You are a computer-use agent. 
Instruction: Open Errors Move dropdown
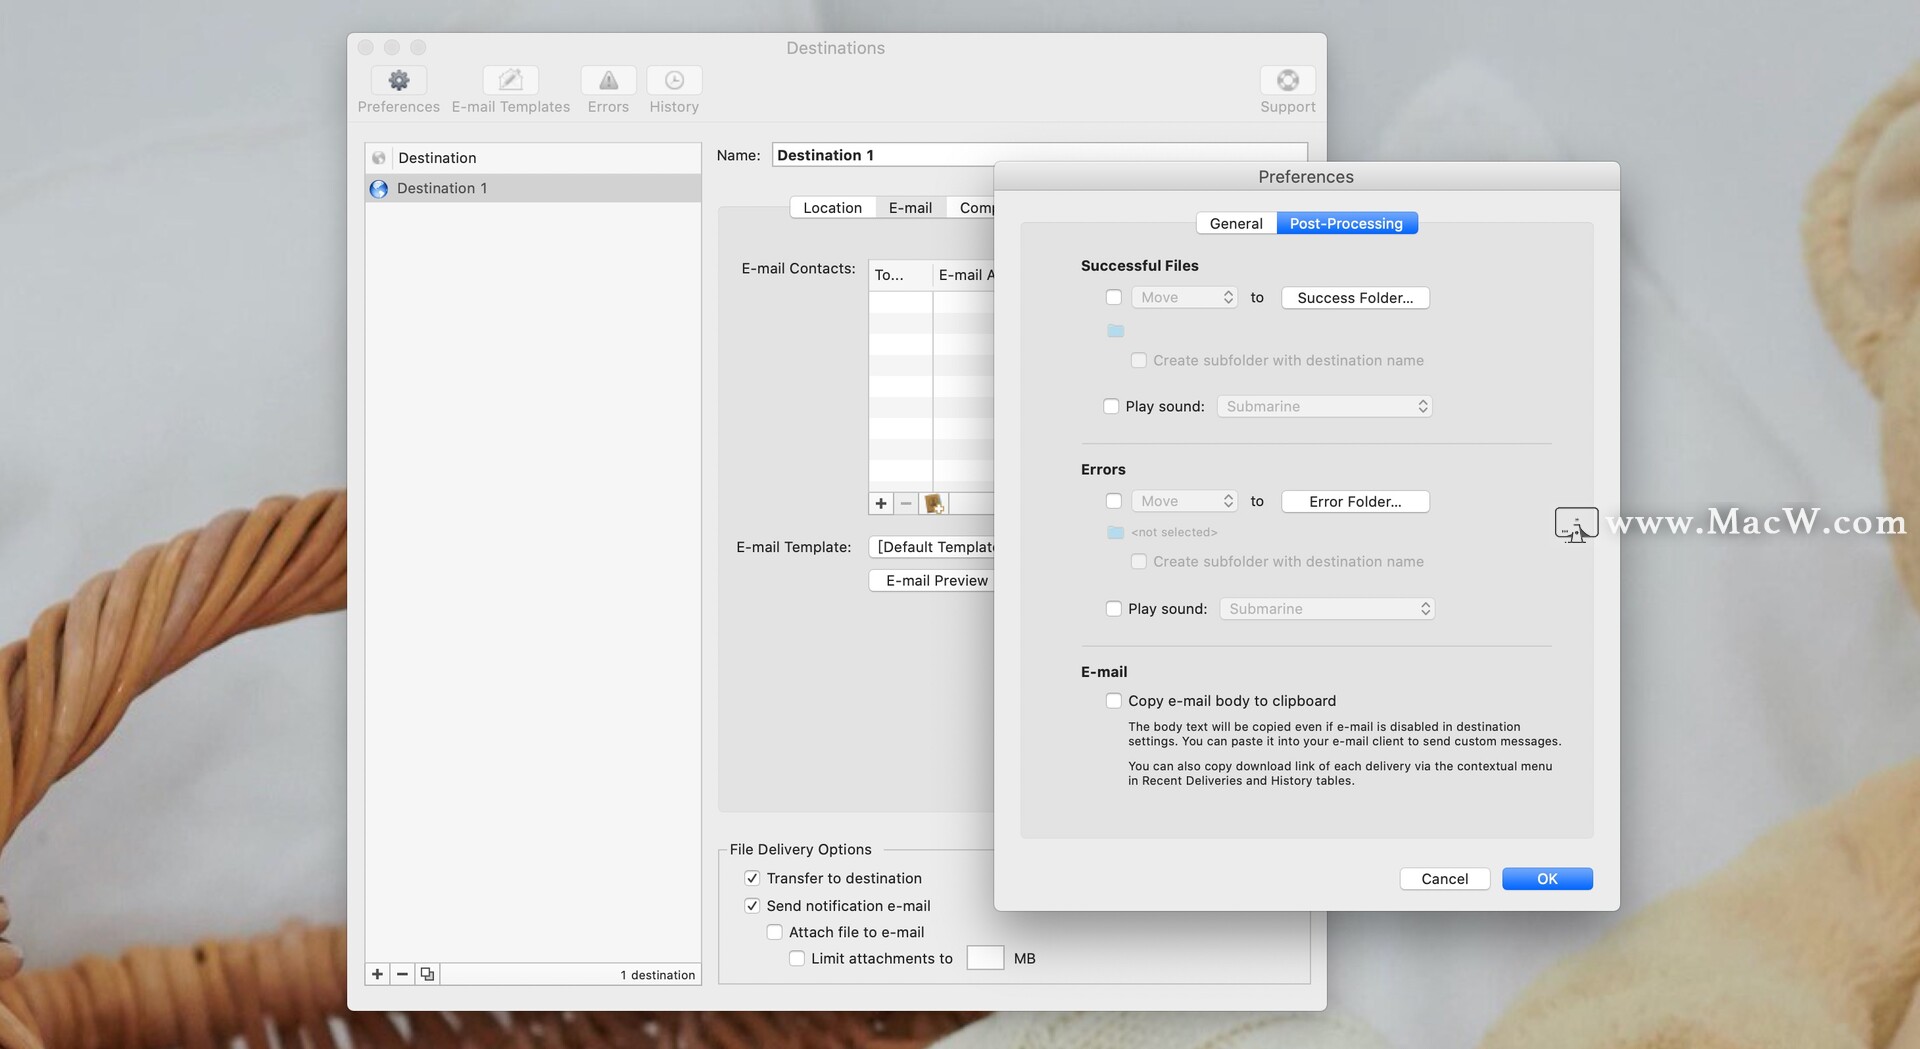(x=1185, y=501)
